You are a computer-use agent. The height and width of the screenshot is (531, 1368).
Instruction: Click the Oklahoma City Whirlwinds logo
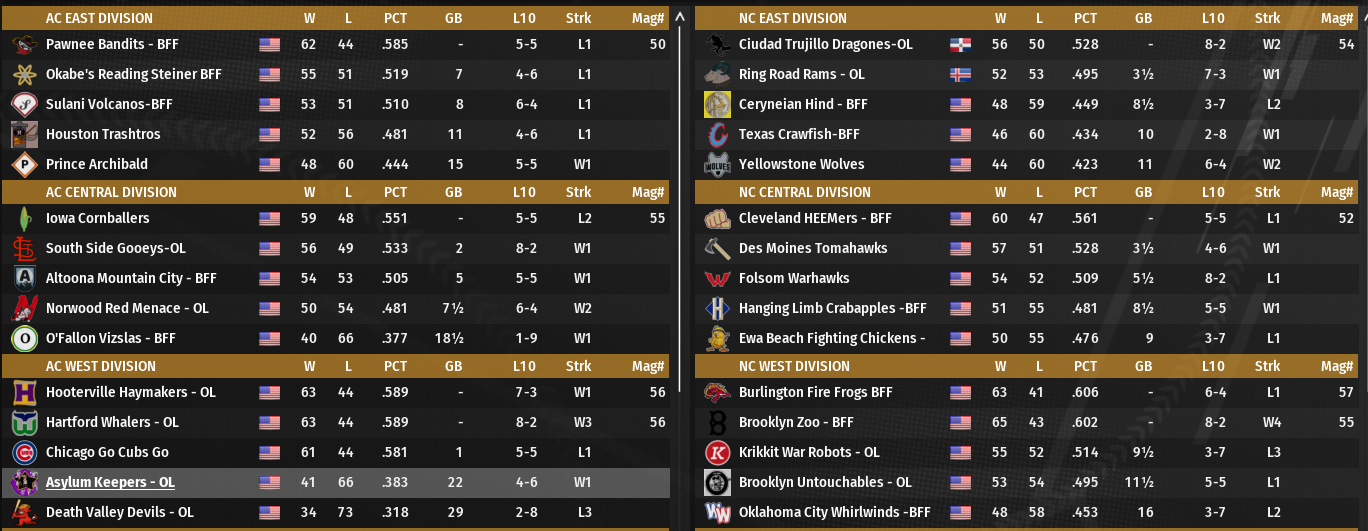click(x=716, y=512)
